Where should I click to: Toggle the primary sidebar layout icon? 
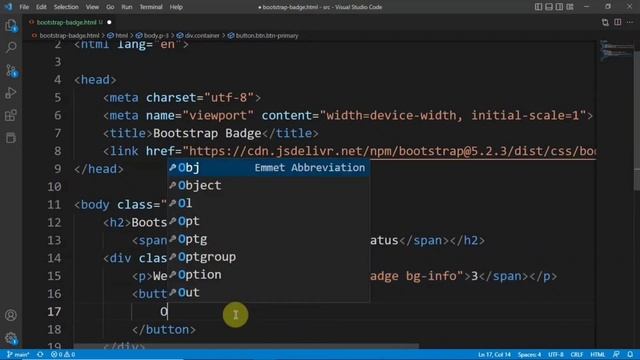tap(538, 7)
